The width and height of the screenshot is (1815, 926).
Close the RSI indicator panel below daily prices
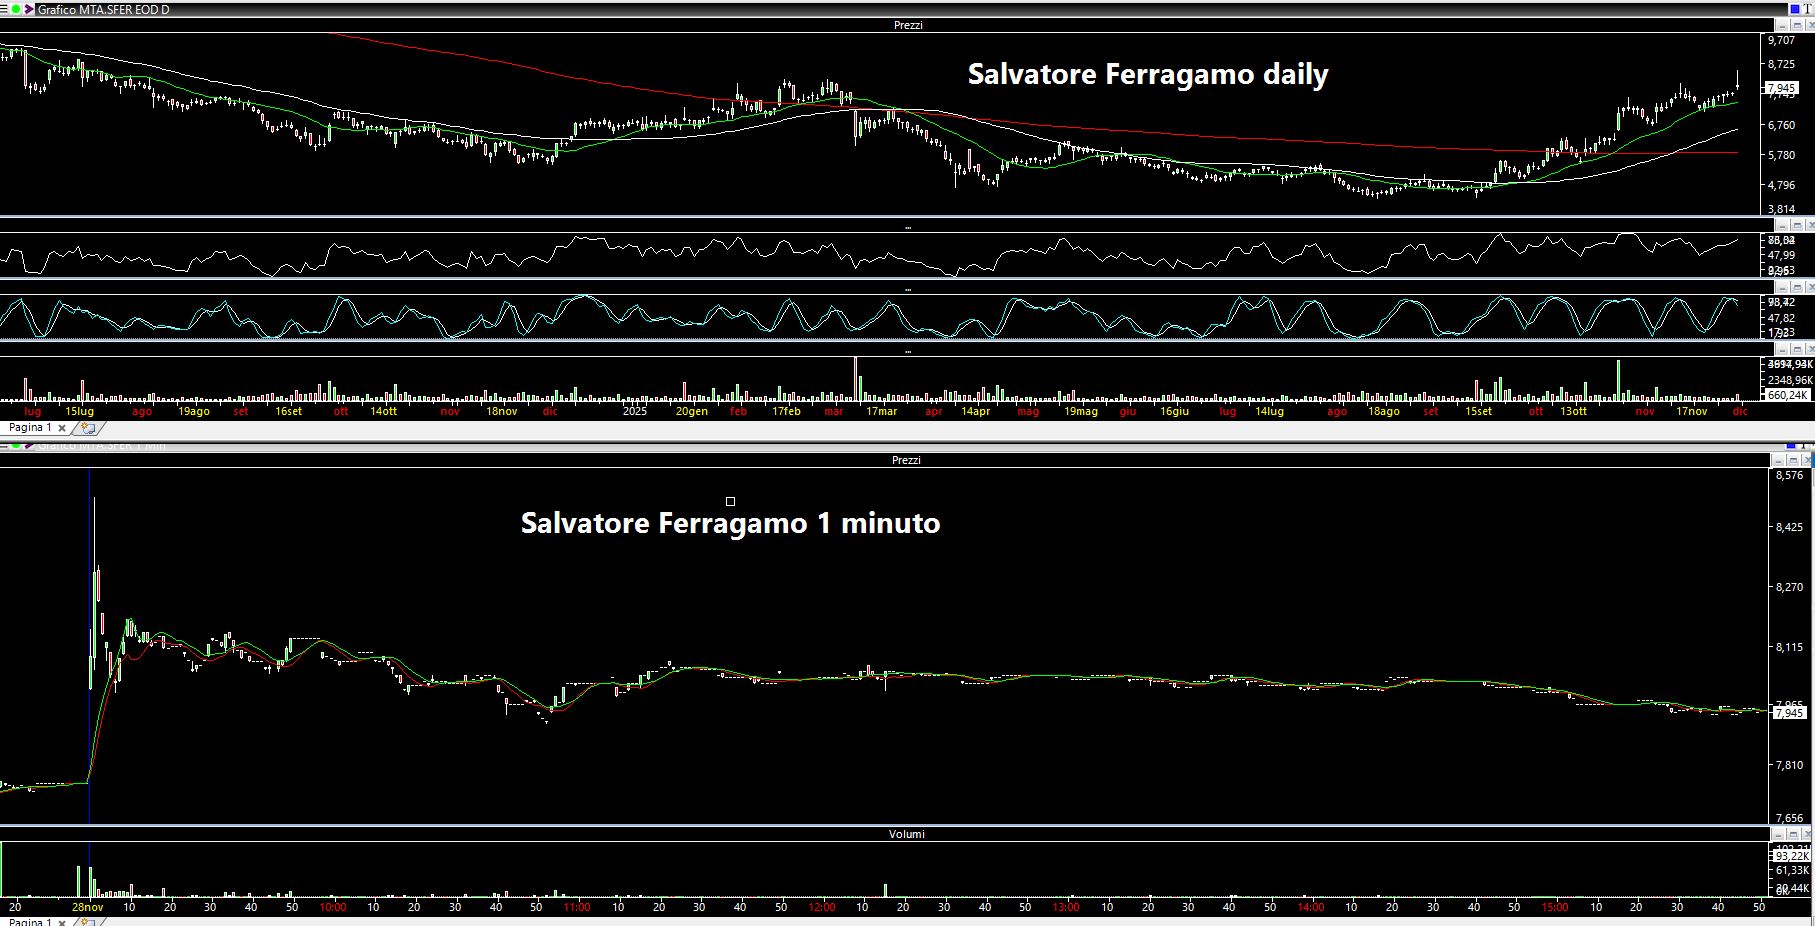tap(1809, 225)
